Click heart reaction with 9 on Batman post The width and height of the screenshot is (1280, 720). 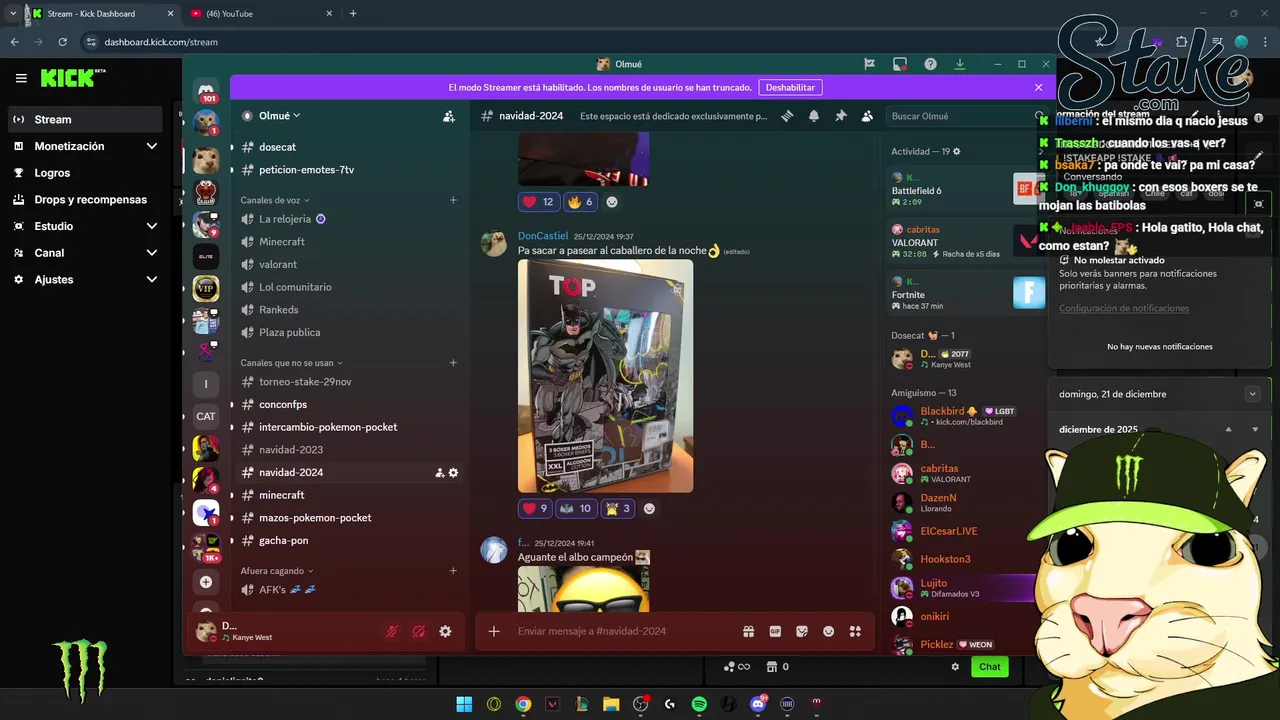tap(536, 508)
